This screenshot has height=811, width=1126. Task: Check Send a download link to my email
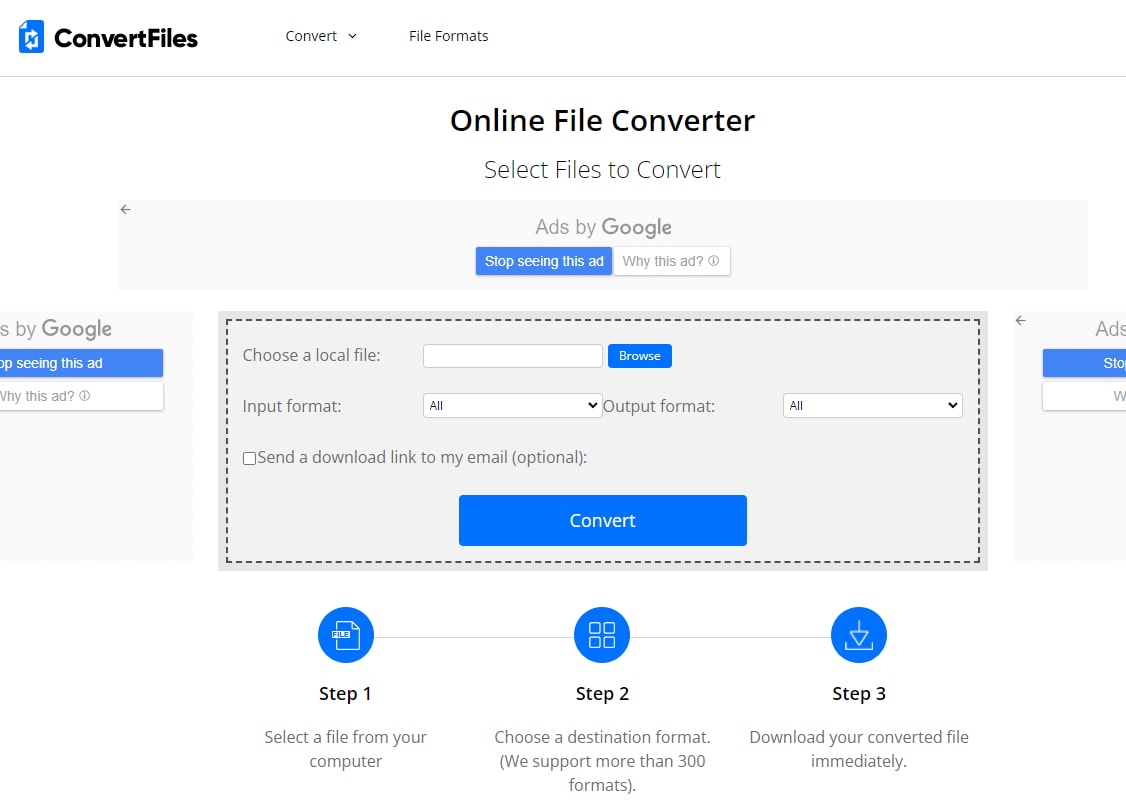point(249,458)
